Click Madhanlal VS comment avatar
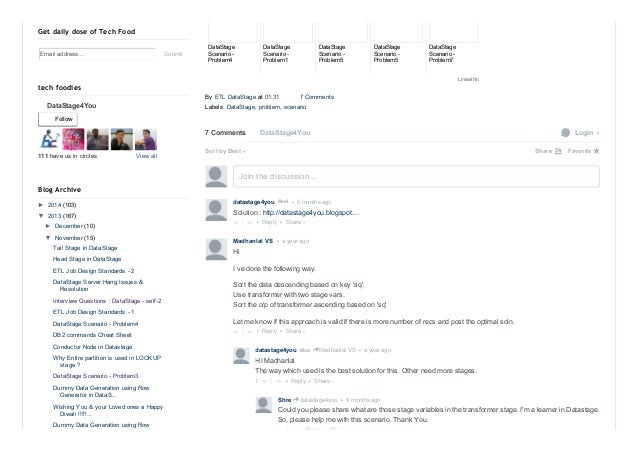 pos(216,249)
